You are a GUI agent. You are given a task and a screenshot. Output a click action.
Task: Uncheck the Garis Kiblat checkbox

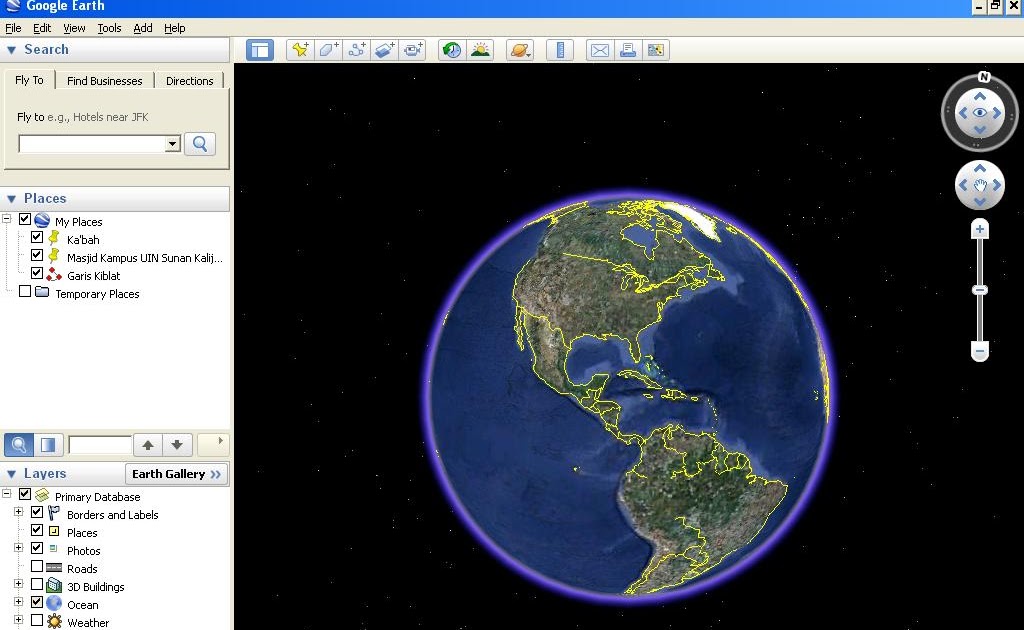coord(37,273)
